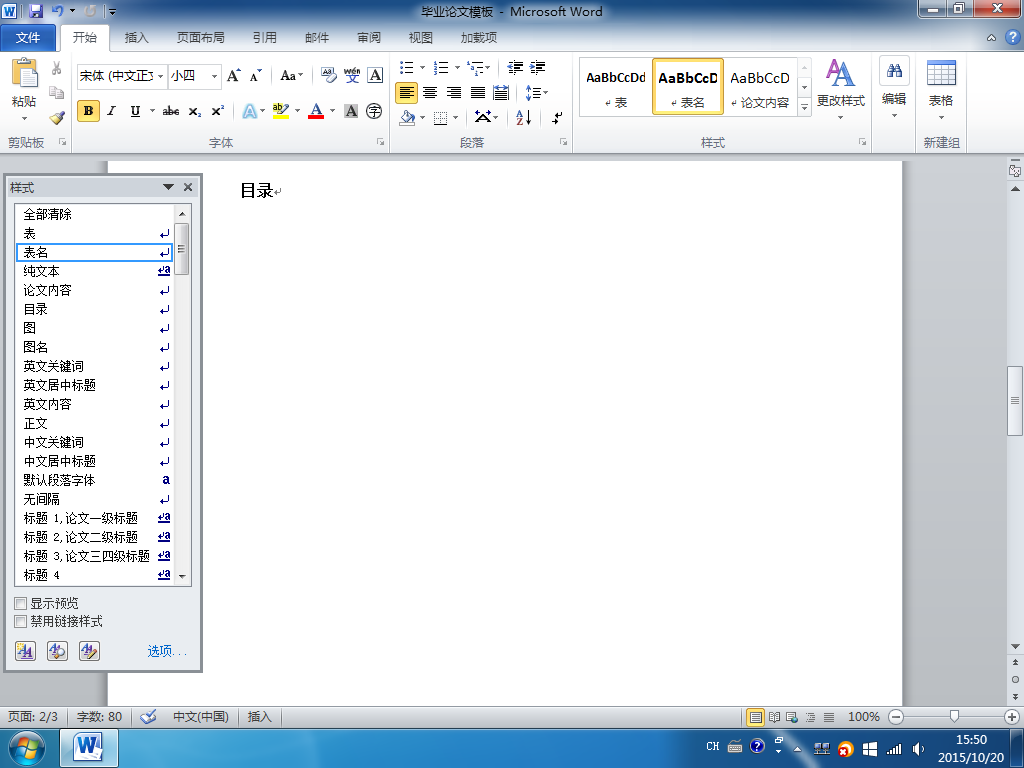Open the Styles pane options arrow

(168, 187)
